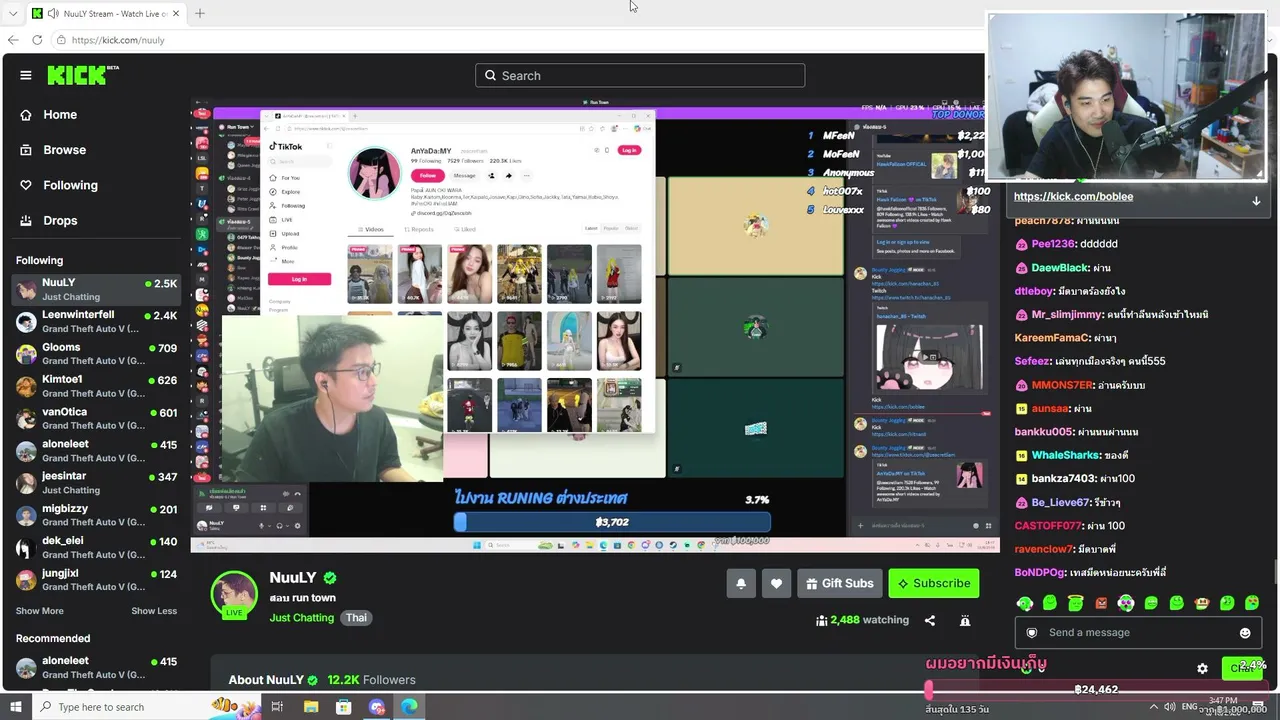Screen dimensions: 1280x720
Task: Click NuuLY entry in Following list
Action: (96, 290)
